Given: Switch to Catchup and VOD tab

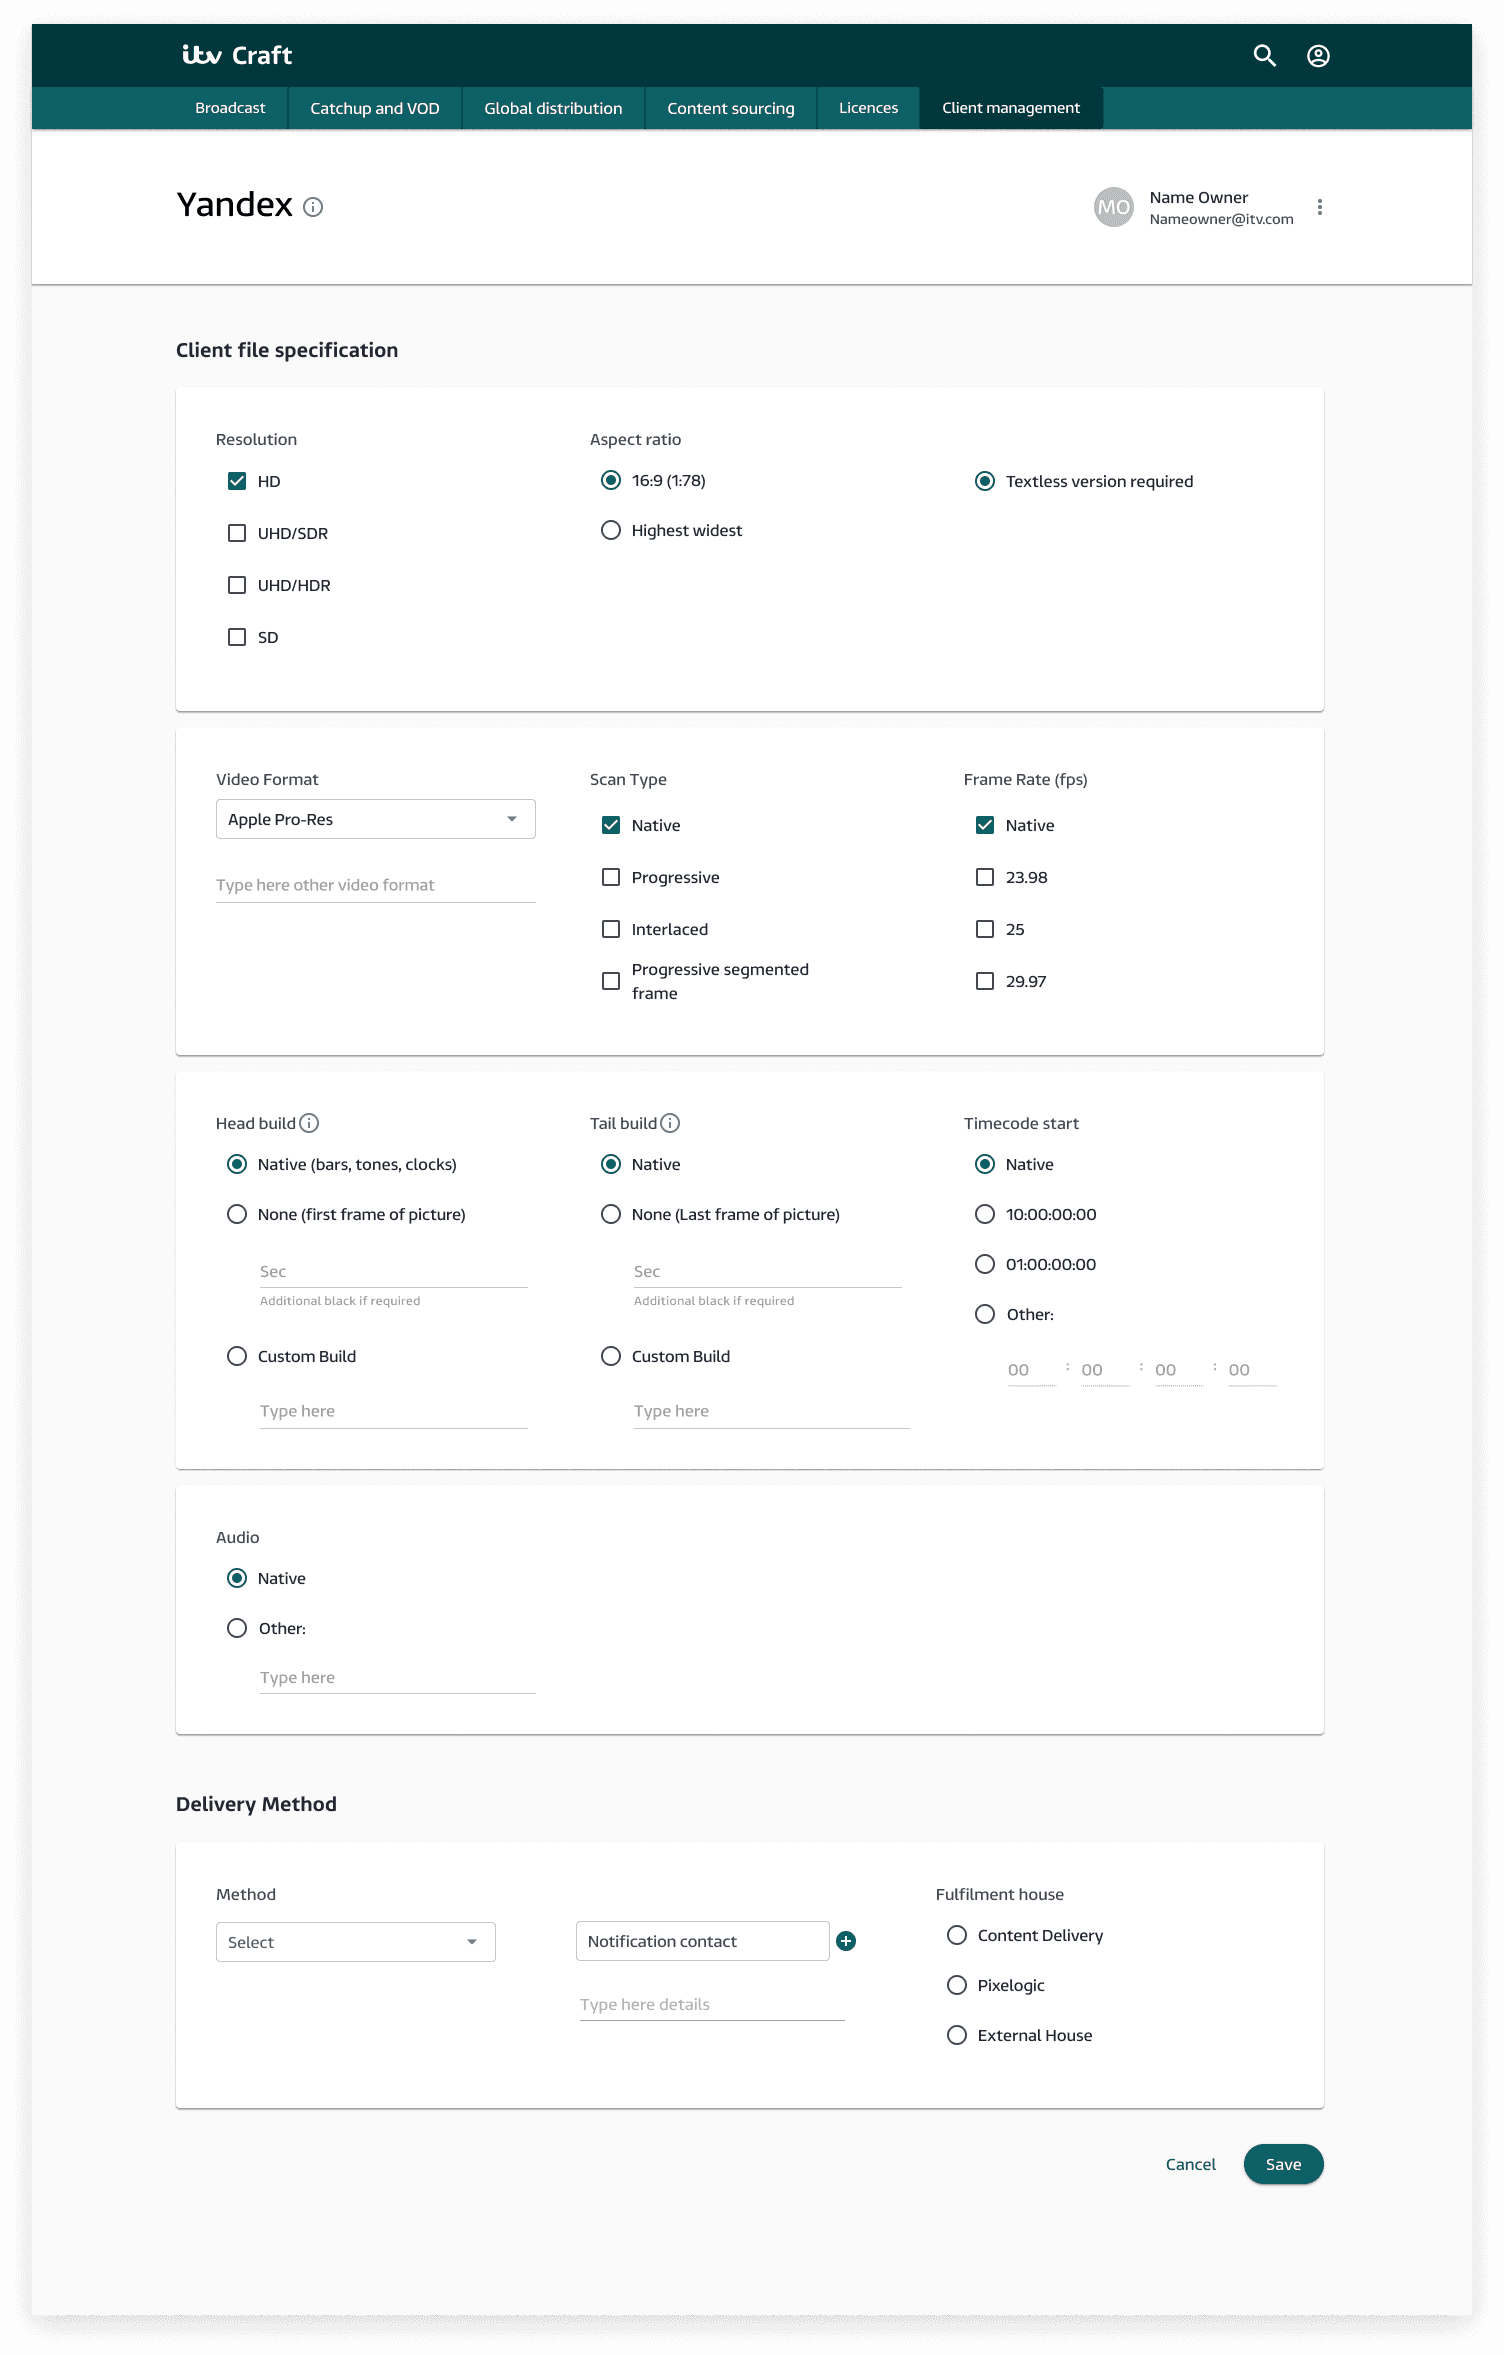Looking at the screenshot, I should [375, 108].
